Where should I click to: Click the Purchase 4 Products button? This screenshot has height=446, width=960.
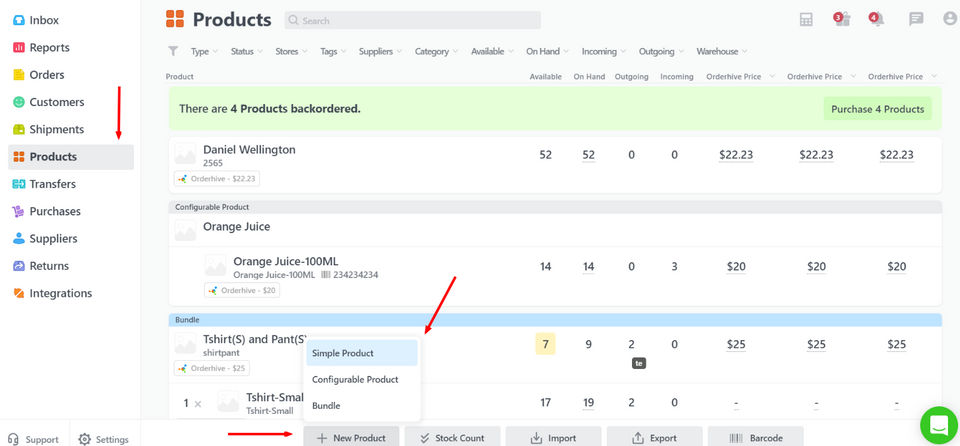click(x=877, y=109)
